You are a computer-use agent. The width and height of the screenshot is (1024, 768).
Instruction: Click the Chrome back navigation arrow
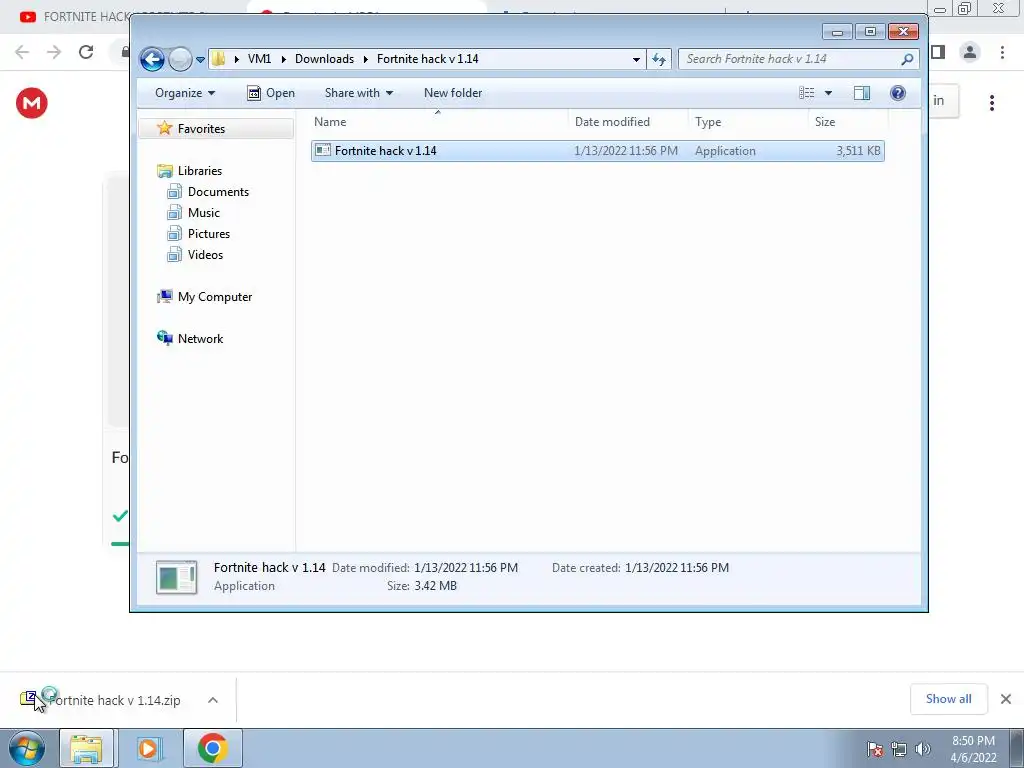point(22,52)
